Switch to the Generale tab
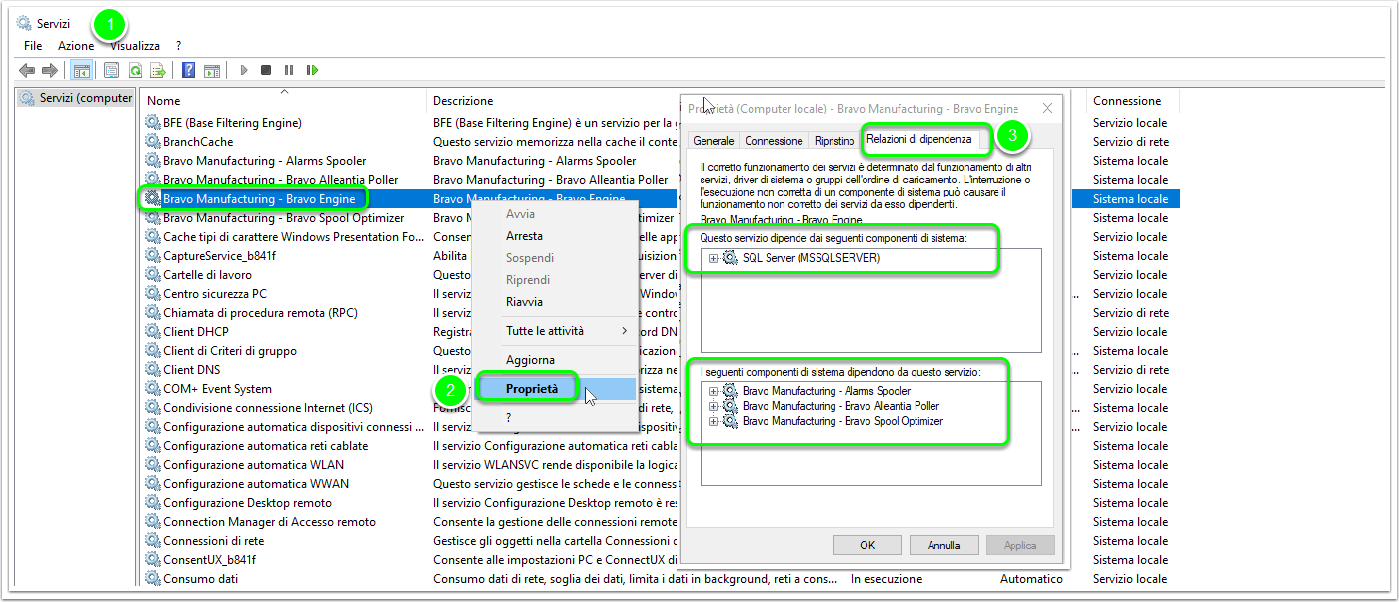The image size is (1399, 602). (x=714, y=141)
